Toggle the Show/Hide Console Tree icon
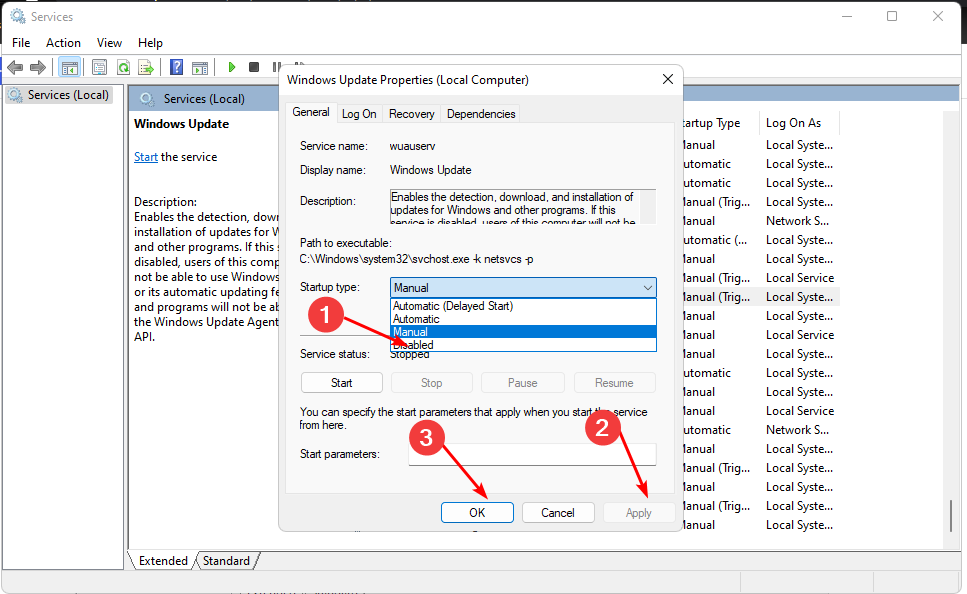 tap(70, 67)
